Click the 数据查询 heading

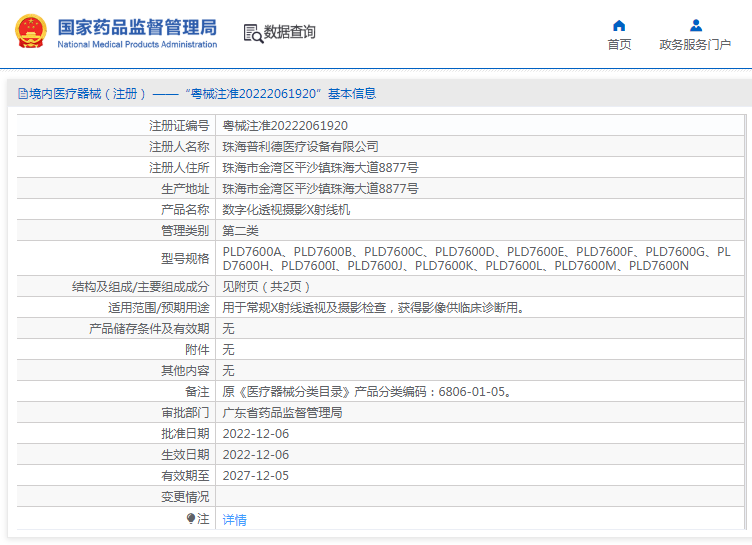pyautogui.click(x=290, y=32)
